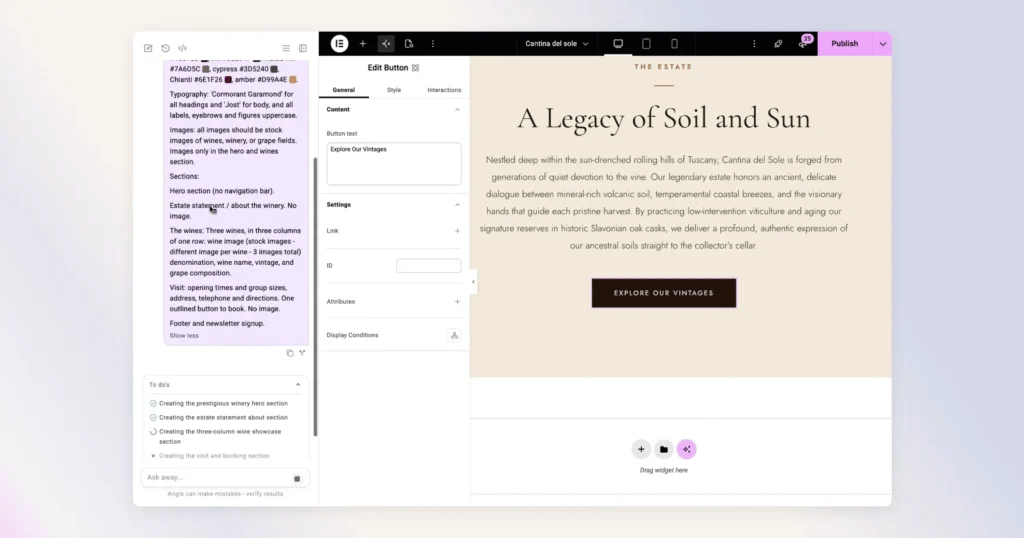The width and height of the screenshot is (1024, 538).
Task: Open chat history clock icon
Action: pyautogui.click(x=165, y=48)
